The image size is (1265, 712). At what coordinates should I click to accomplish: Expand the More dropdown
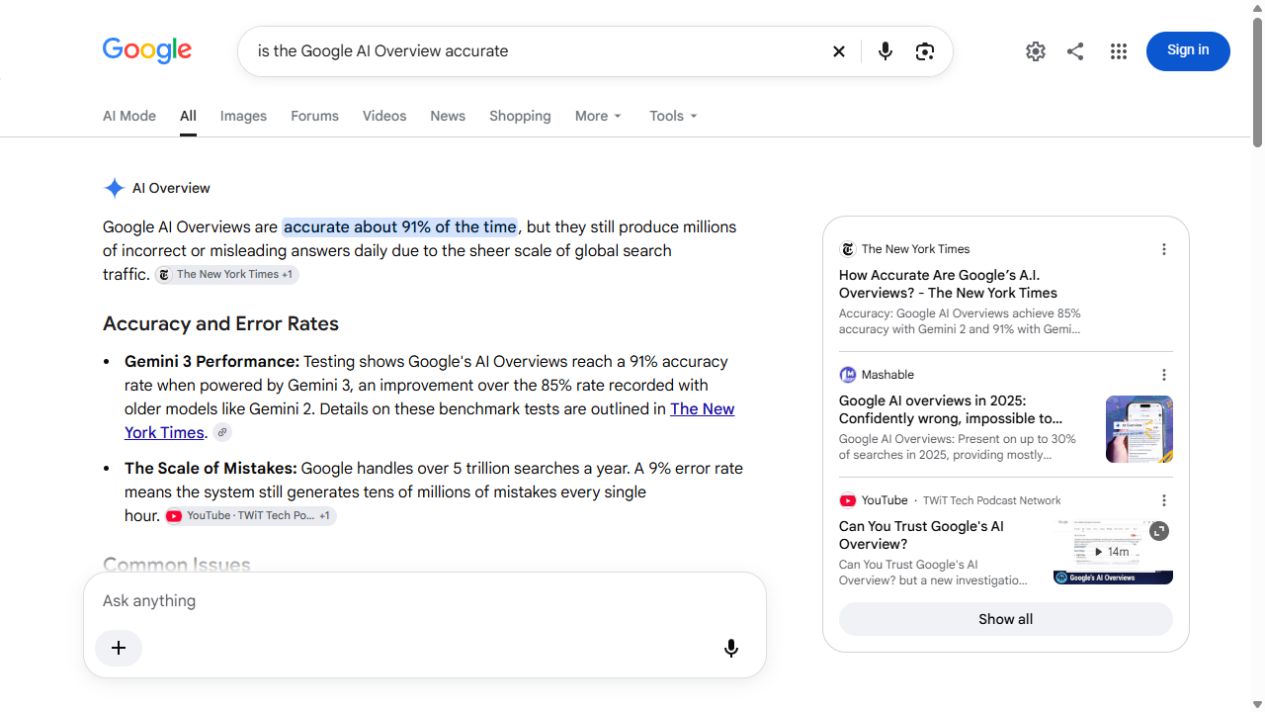[x=598, y=116]
